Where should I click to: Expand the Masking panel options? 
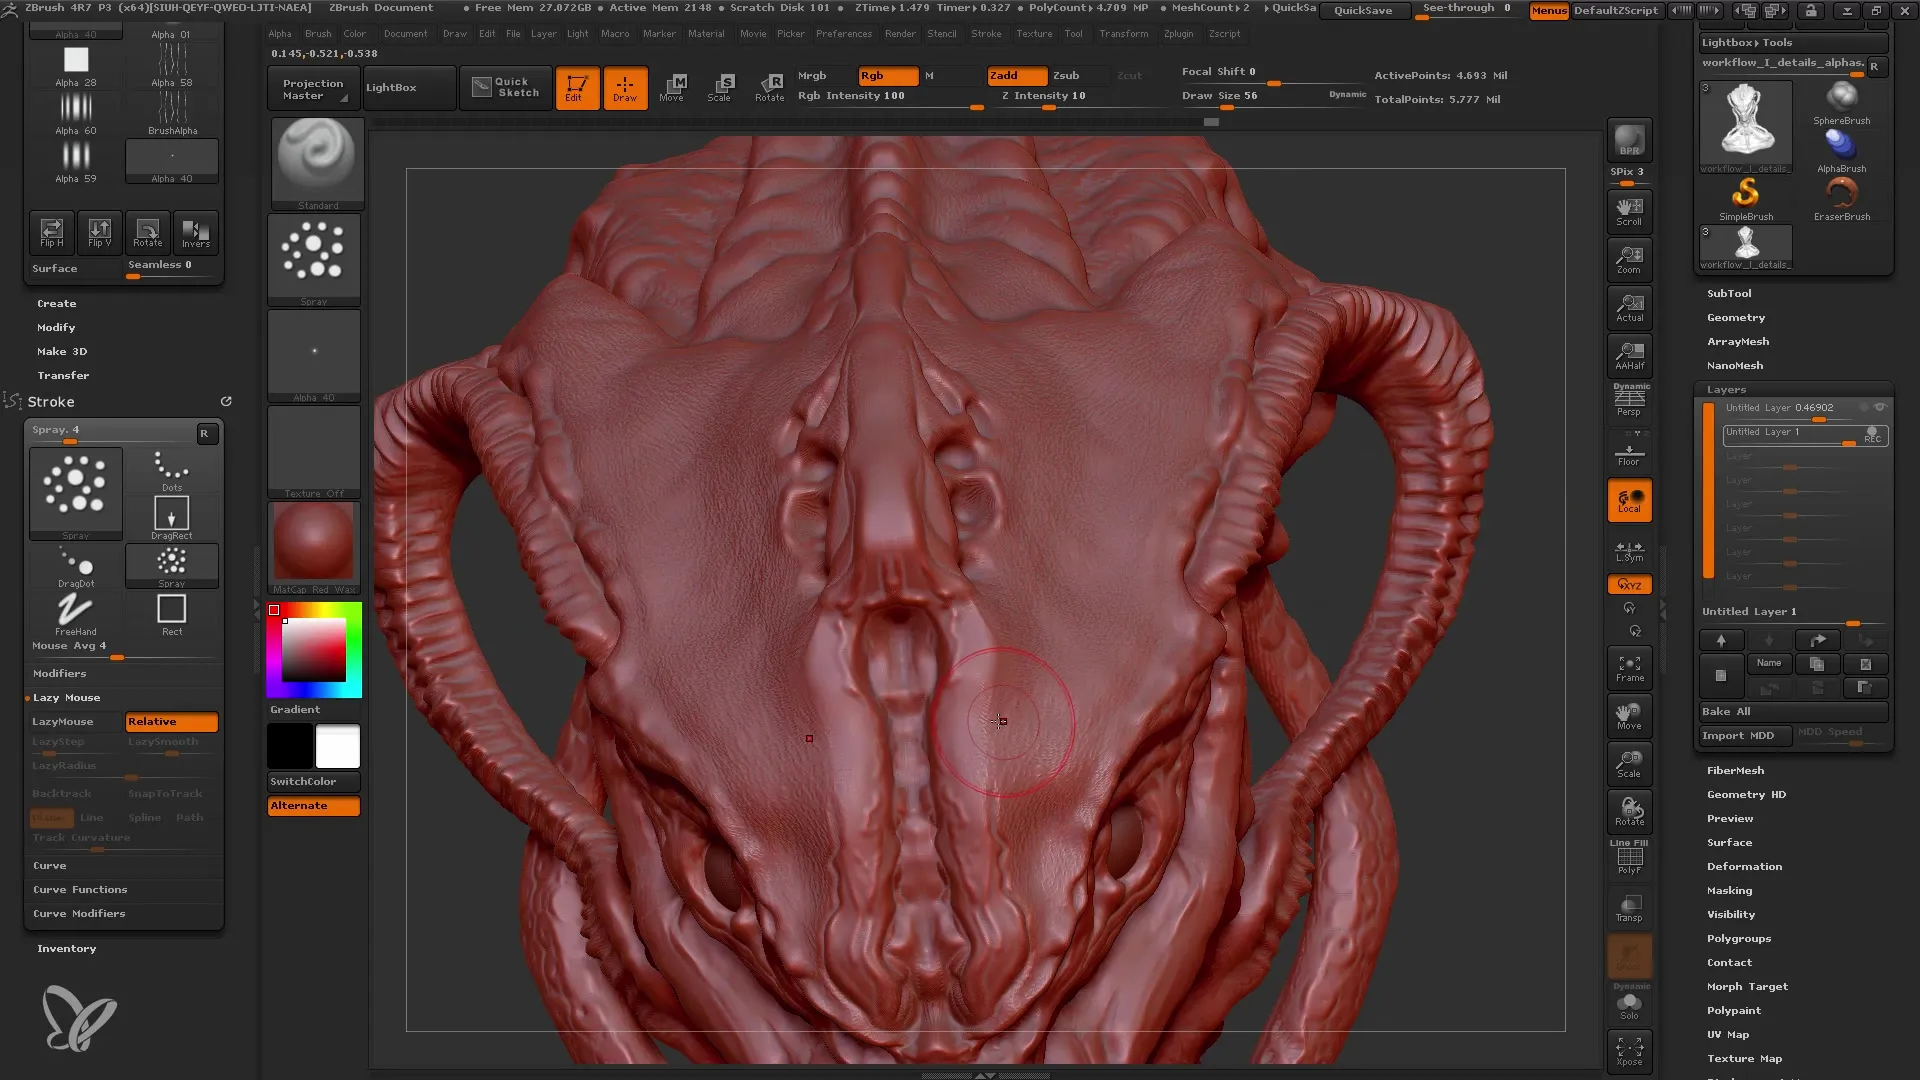(x=1730, y=890)
